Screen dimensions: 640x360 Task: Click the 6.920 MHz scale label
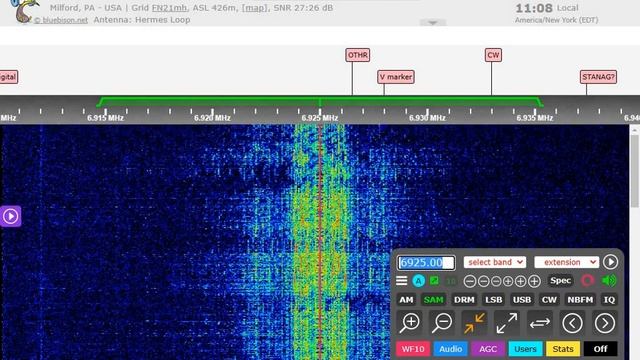212,118
